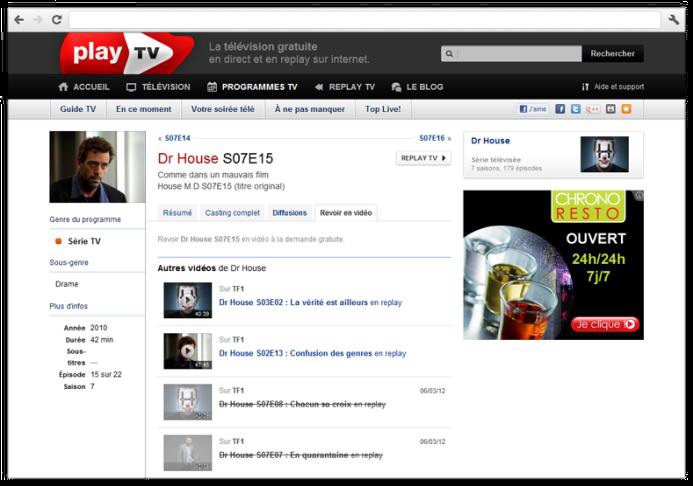Click the chat bubble icon beside Le Blog
Viewport: 693px width, 486px height.
pyautogui.click(x=396, y=87)
